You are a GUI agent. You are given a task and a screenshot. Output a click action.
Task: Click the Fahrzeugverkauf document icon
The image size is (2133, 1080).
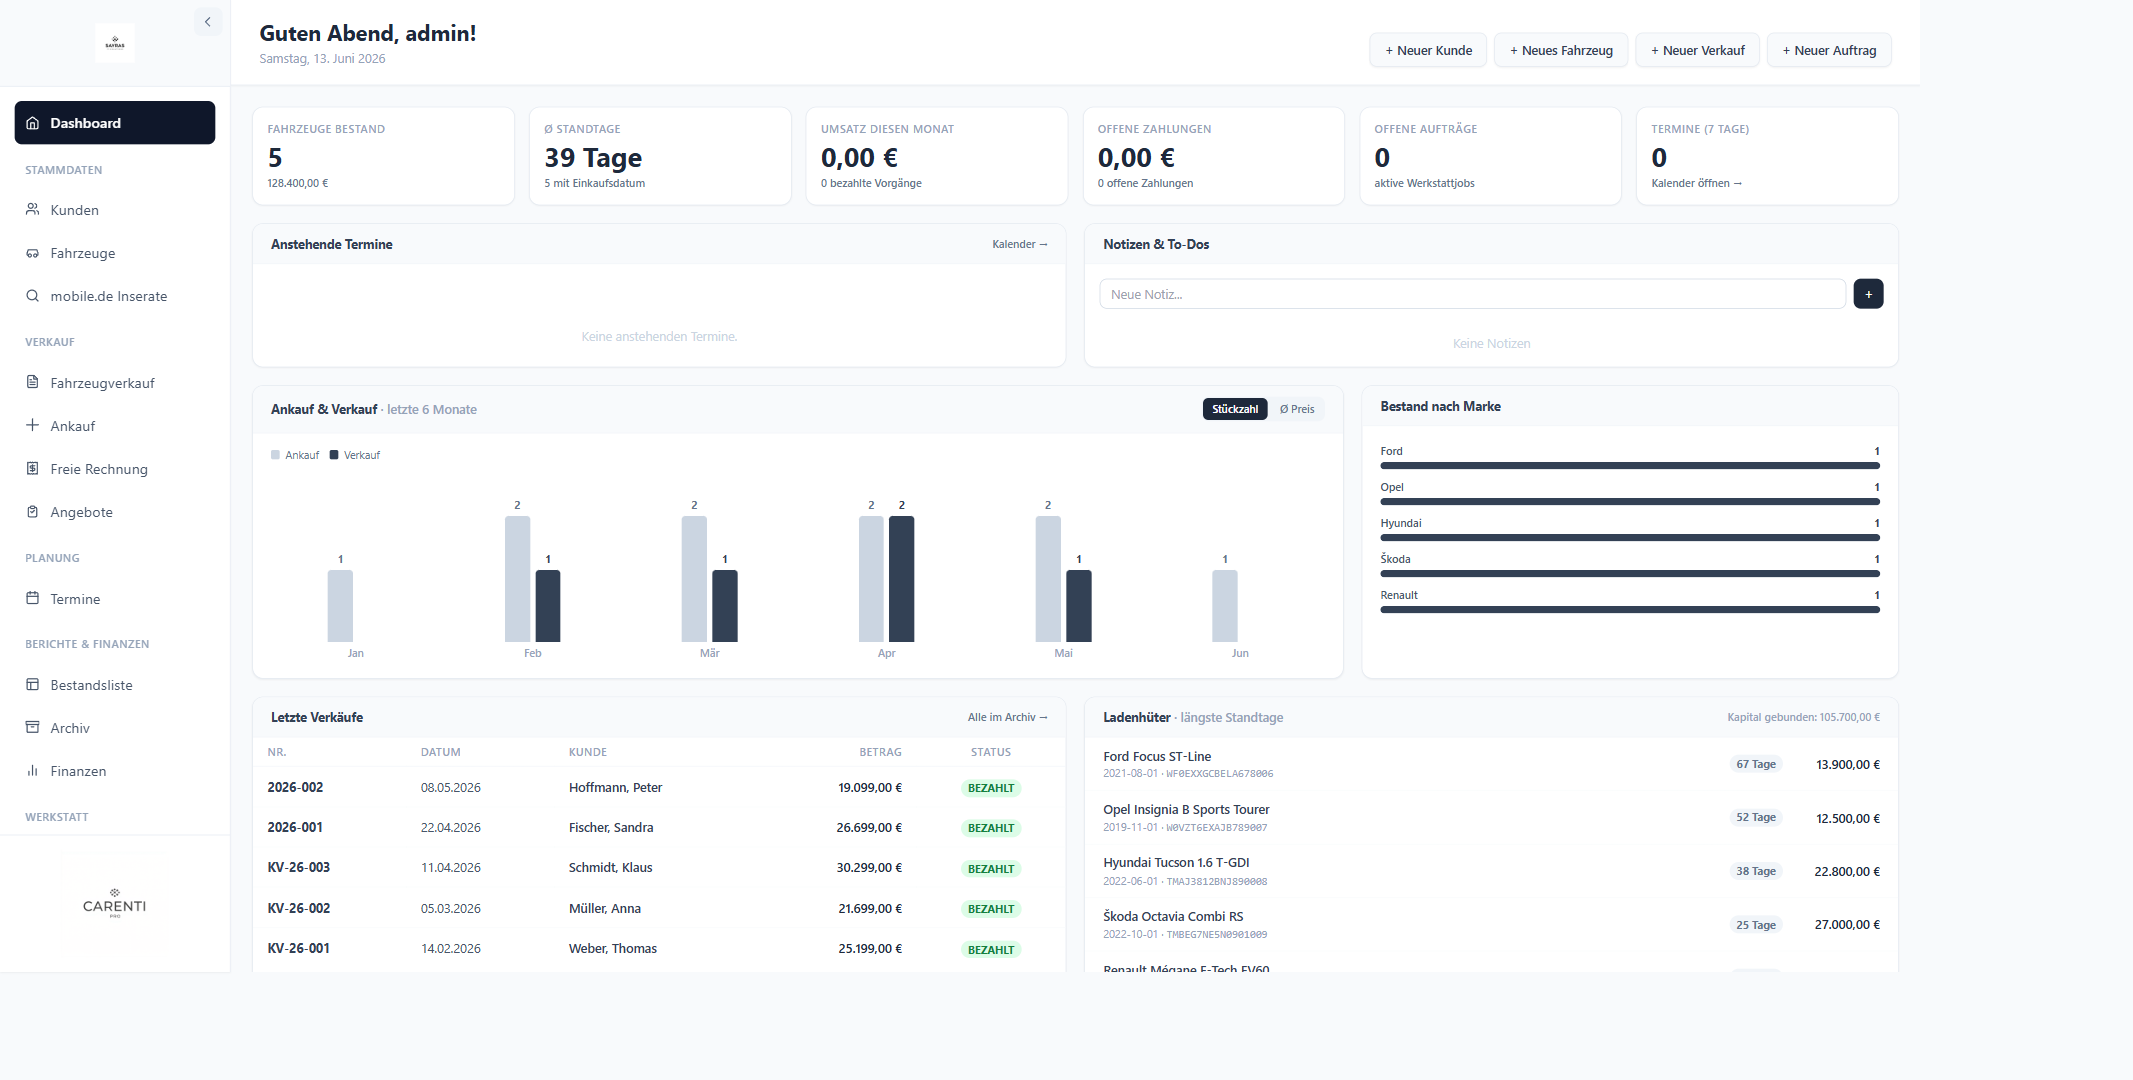click(x=33, y=383)
